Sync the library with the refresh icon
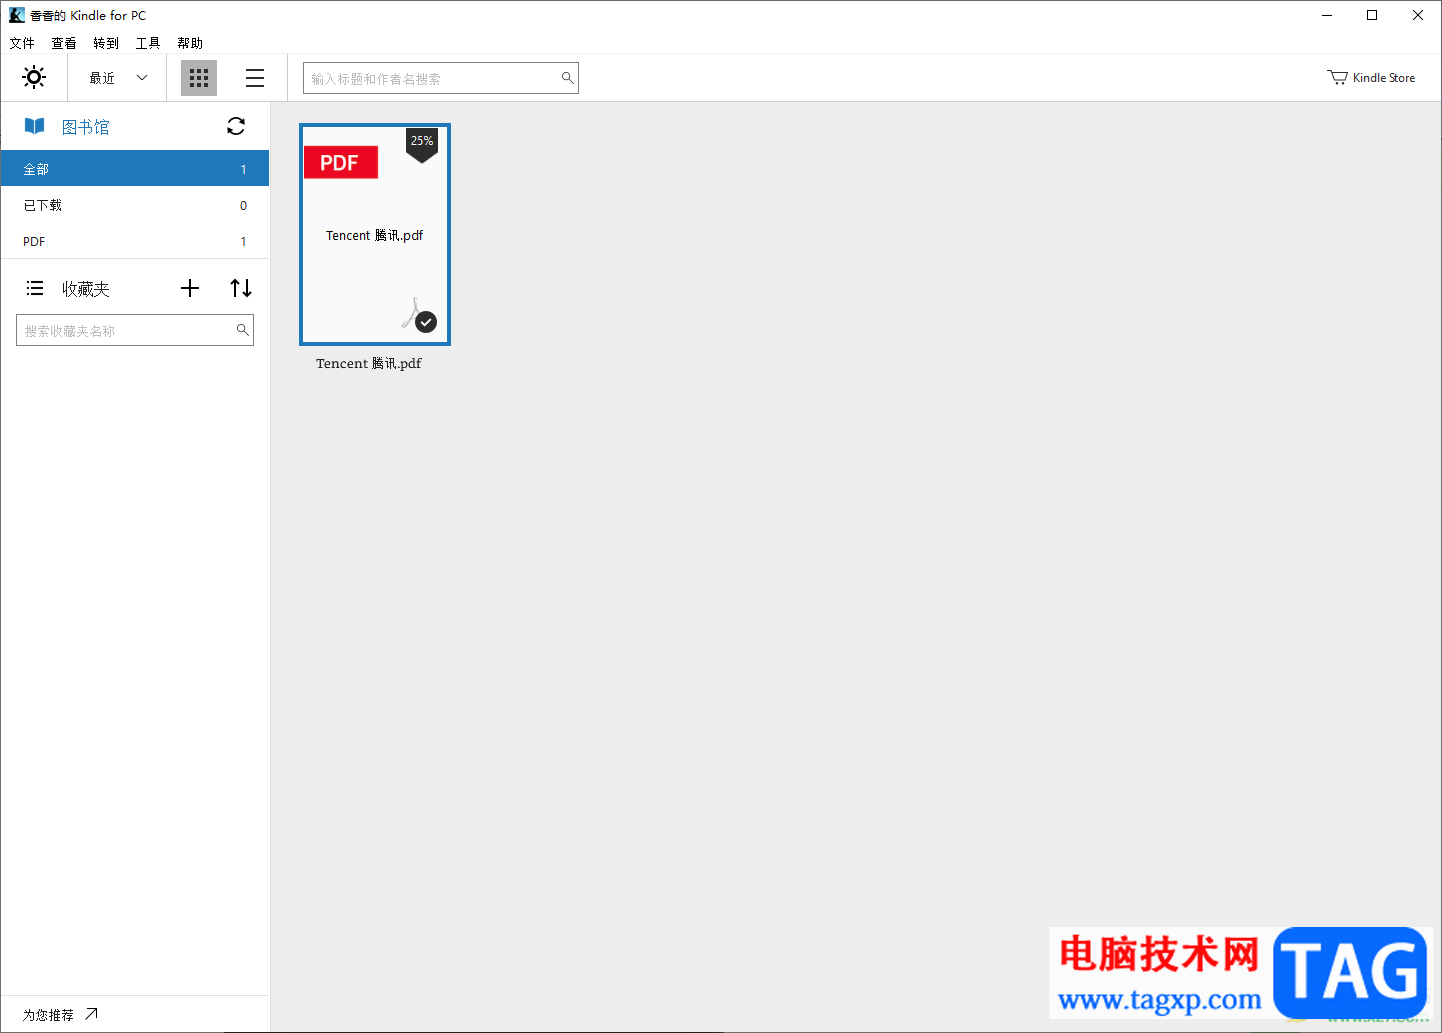The height and width of the screenshot is (1033, 1442). [236, 126]
